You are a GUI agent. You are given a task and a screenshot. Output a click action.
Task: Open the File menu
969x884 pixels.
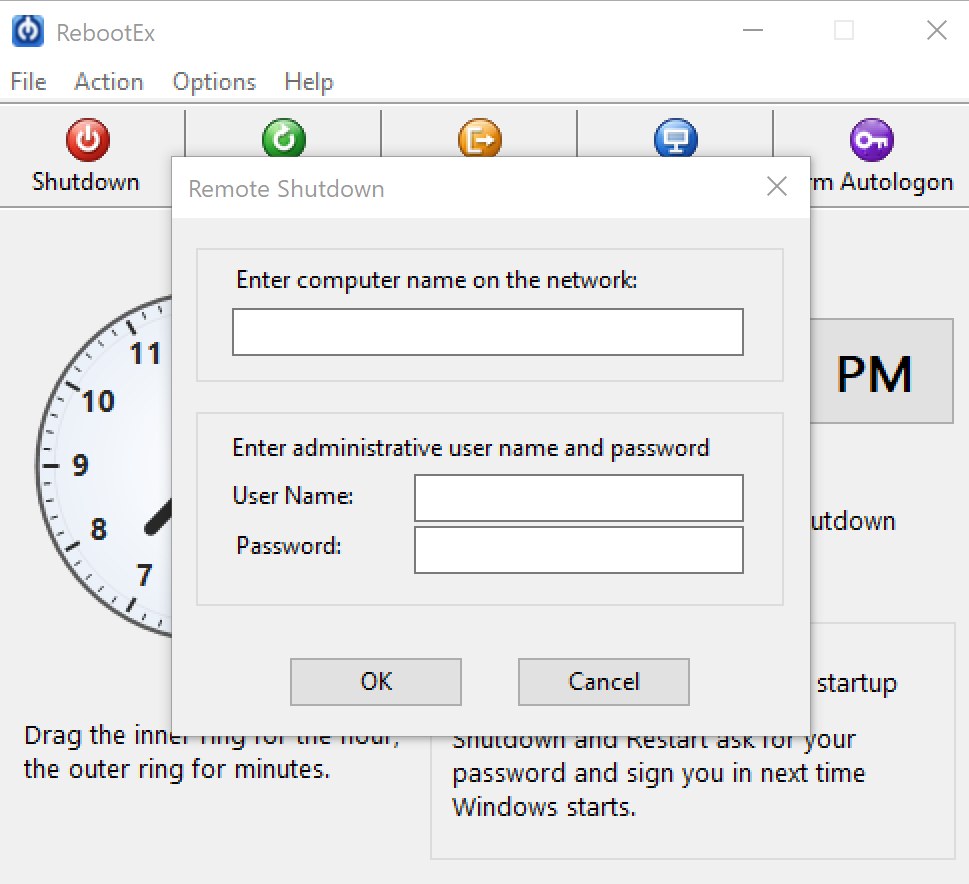[28, 82]
